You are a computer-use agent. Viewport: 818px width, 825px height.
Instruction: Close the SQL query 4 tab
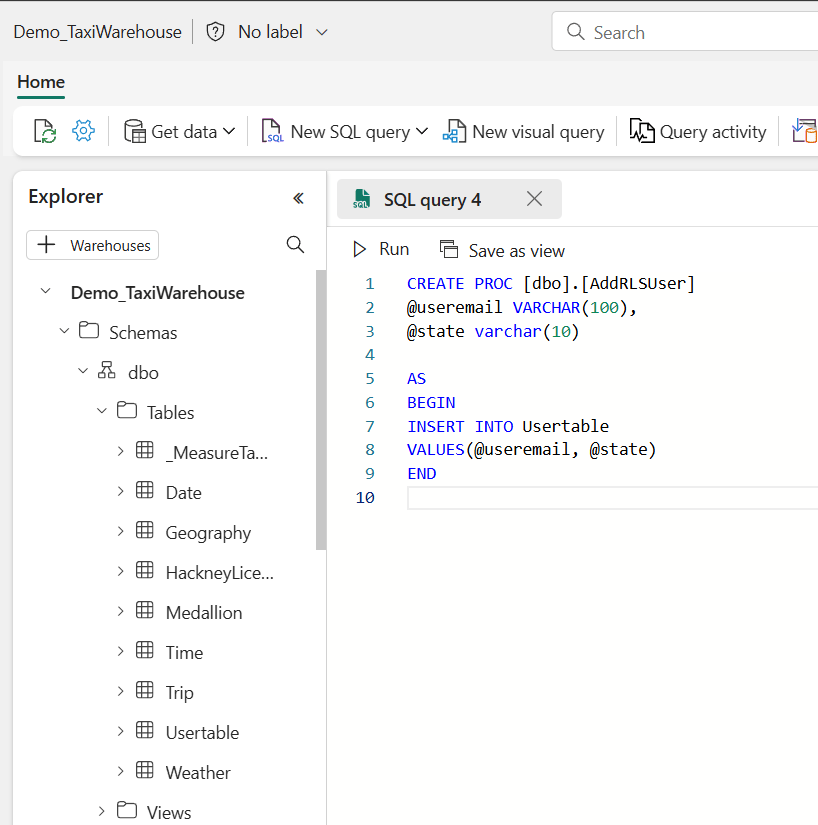(x=534, y=199)
